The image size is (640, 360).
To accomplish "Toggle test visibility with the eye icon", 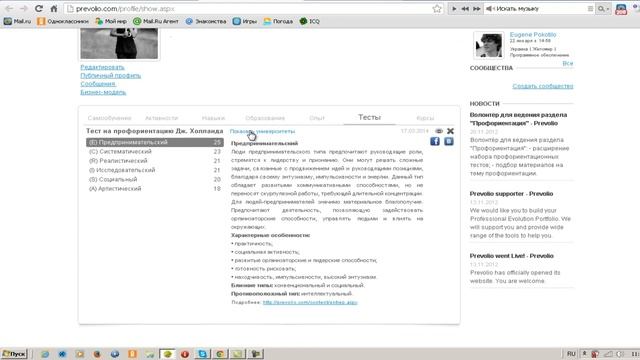I will pos(439,131).
